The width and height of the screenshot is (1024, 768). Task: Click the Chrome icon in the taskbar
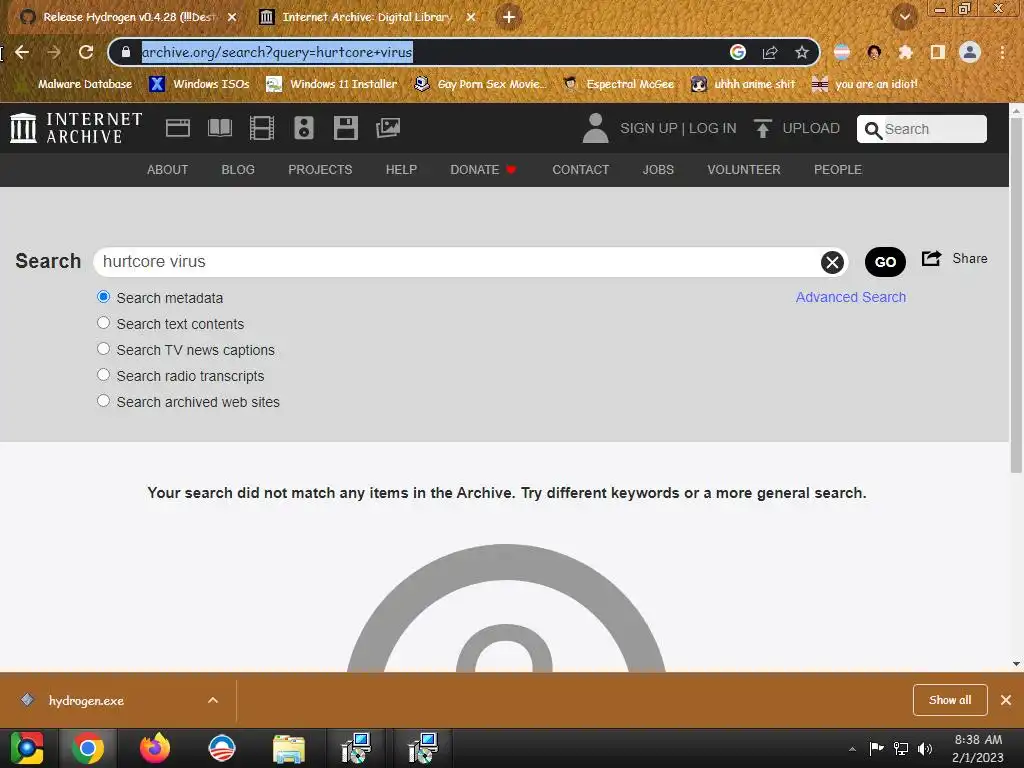tap(88, 748)
